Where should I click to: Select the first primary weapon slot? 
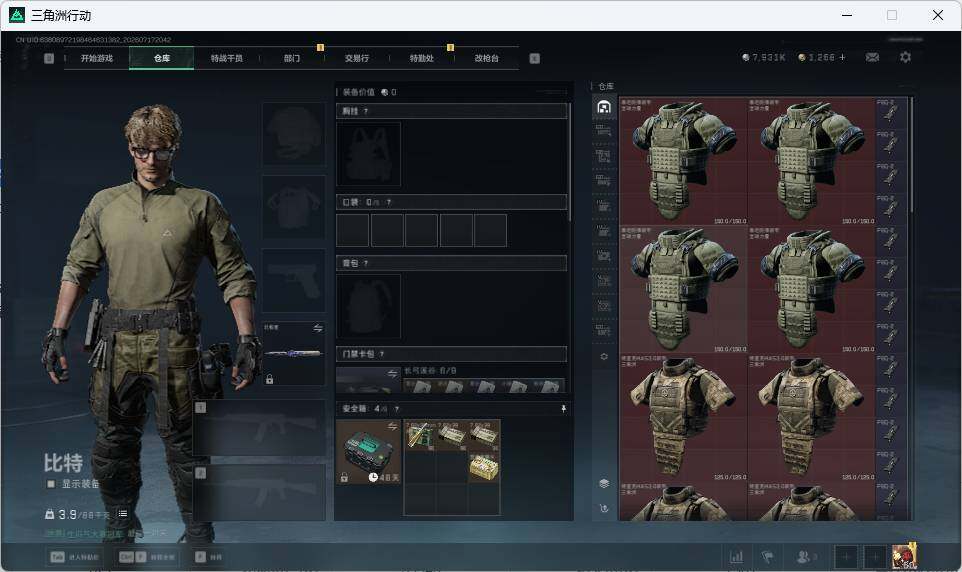tap(260, 427)
